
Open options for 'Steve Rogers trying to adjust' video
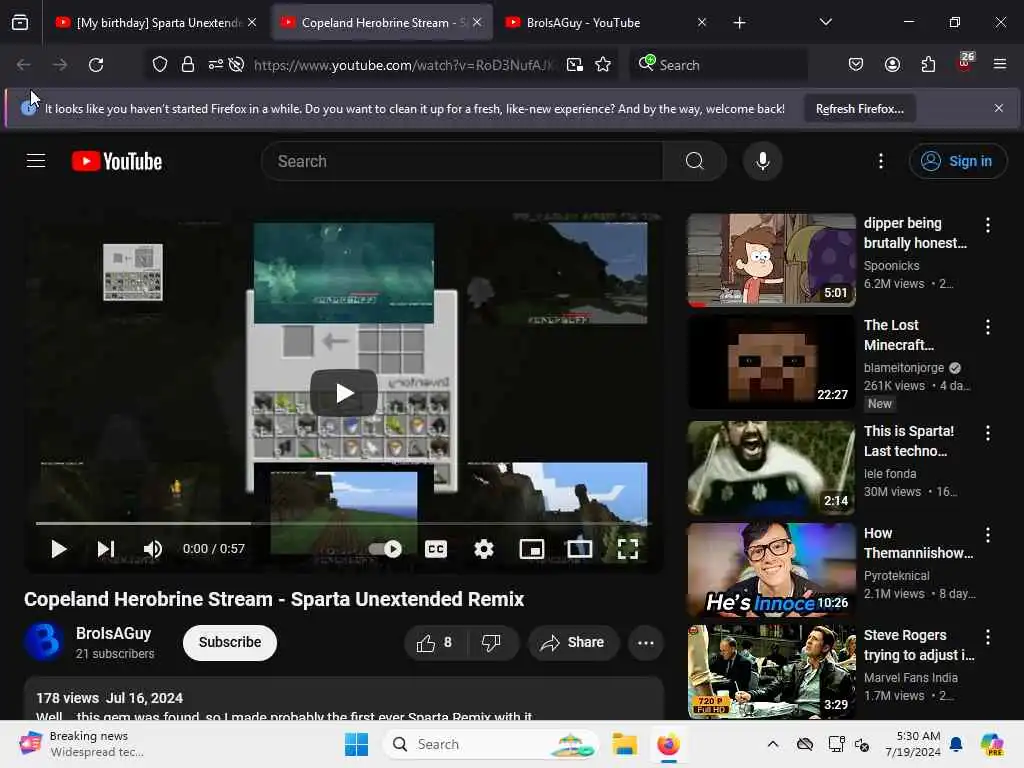[x=987, y=637]
